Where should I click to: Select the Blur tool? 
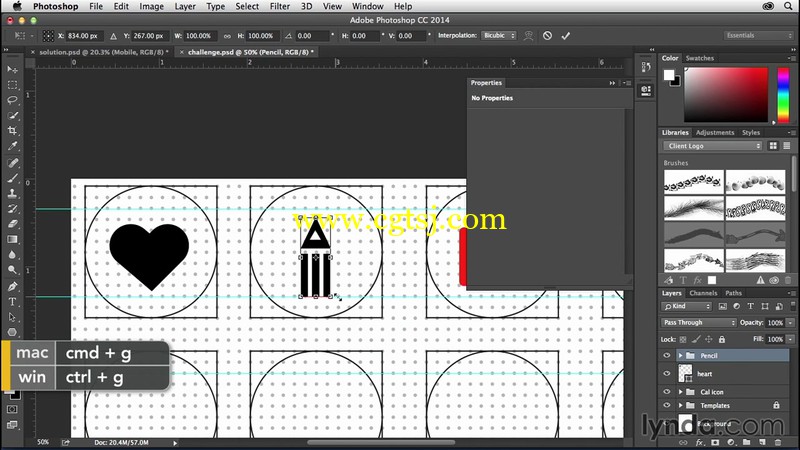click(x=12, y=255)
